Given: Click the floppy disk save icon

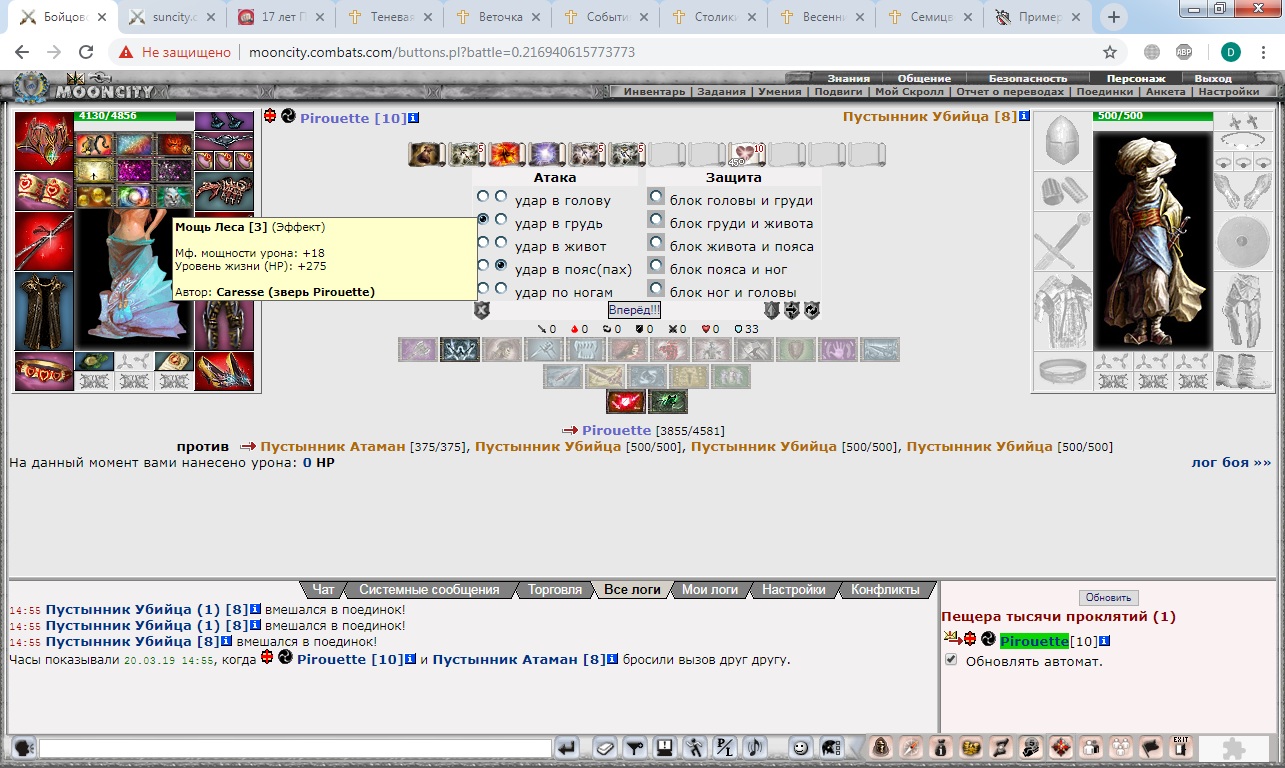Looking at the screenshot, I should [x=663, y=747].
